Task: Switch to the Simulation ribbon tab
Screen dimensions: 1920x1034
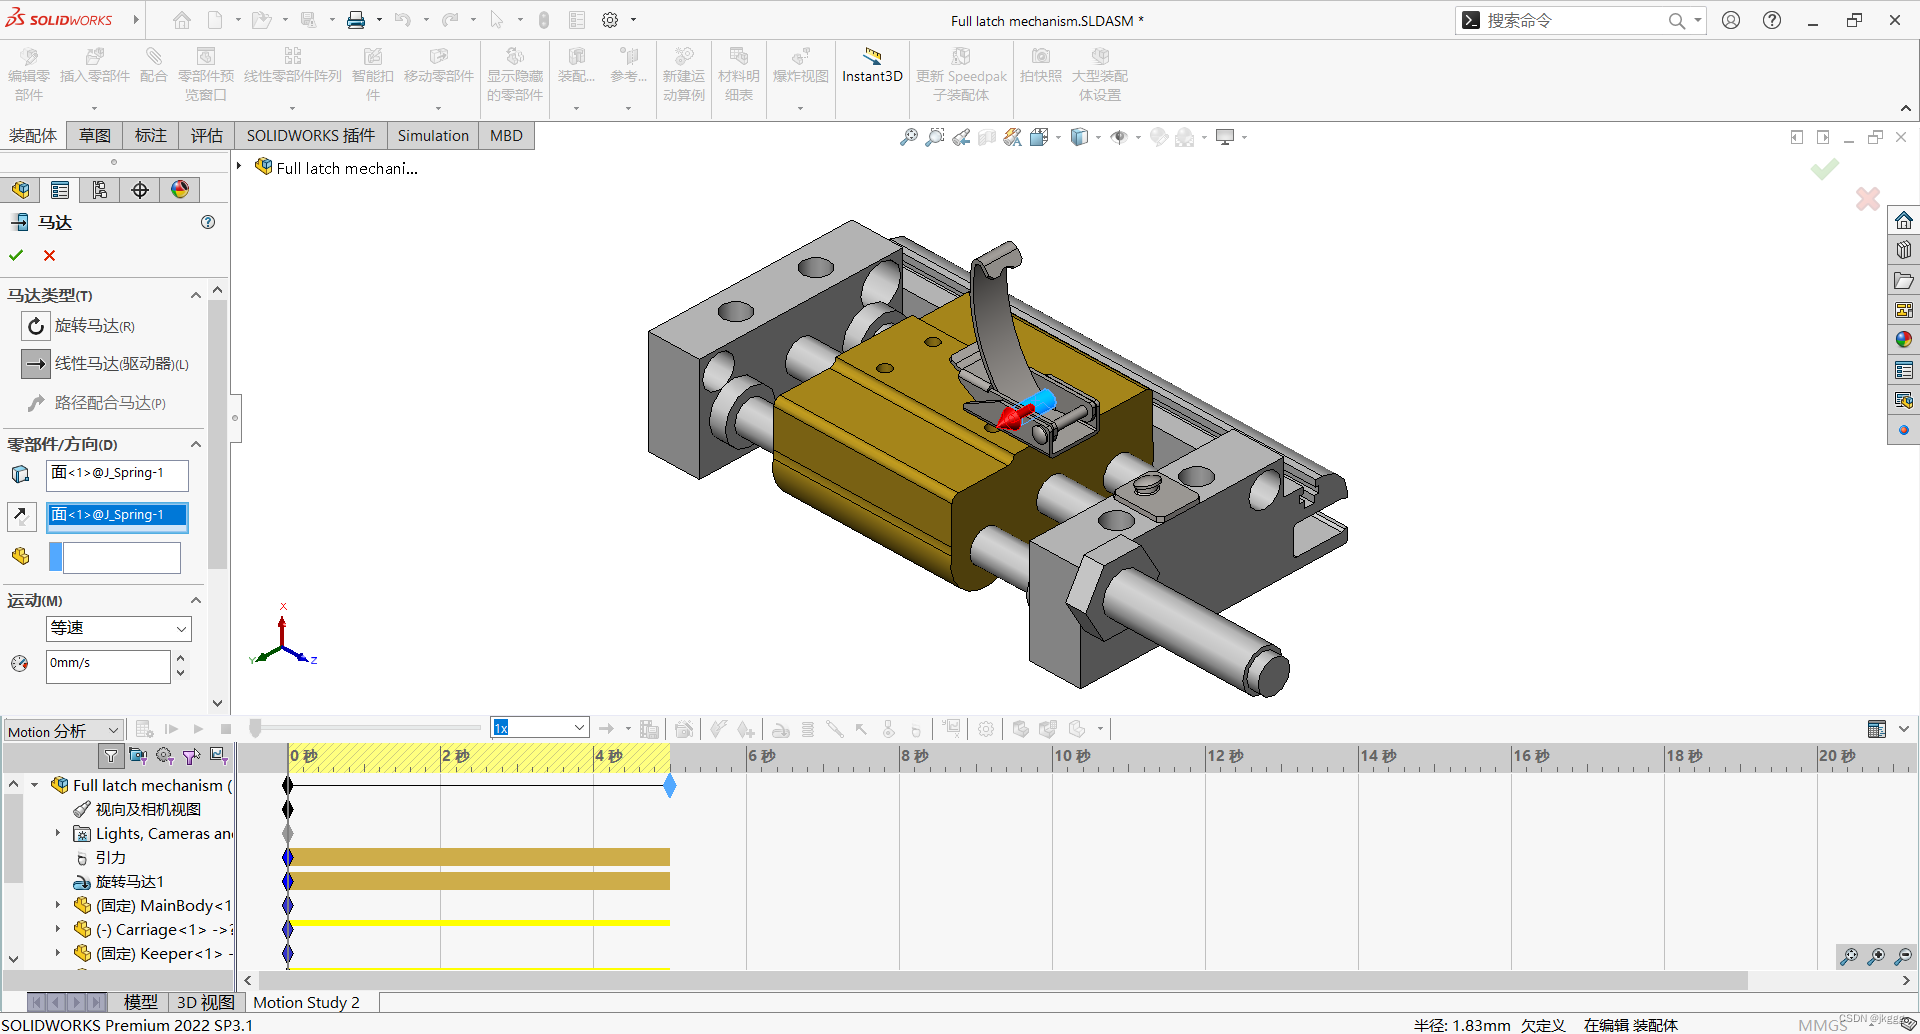Action: 432,135
